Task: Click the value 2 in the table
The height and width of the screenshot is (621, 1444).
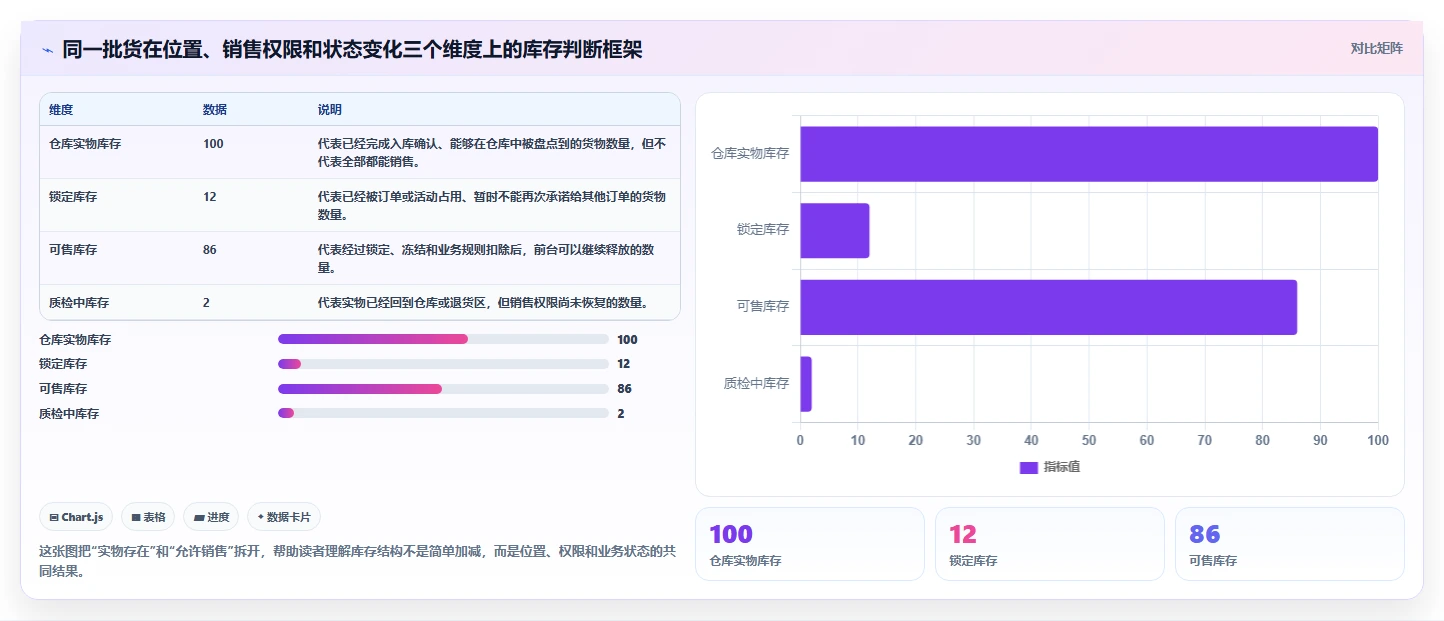Action: [206, 302]
